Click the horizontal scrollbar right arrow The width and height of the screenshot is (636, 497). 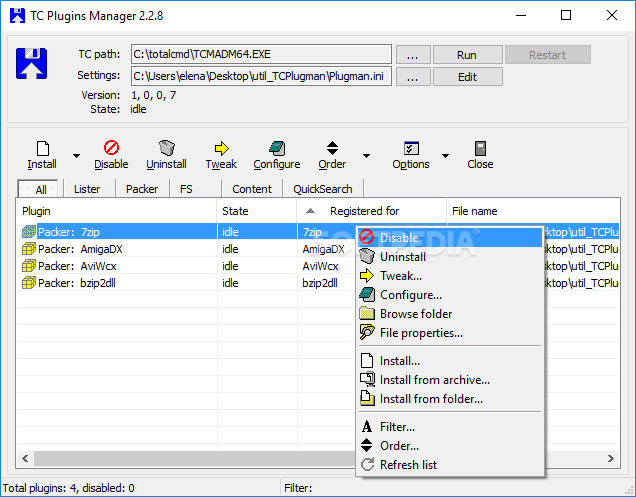point(611,458)
